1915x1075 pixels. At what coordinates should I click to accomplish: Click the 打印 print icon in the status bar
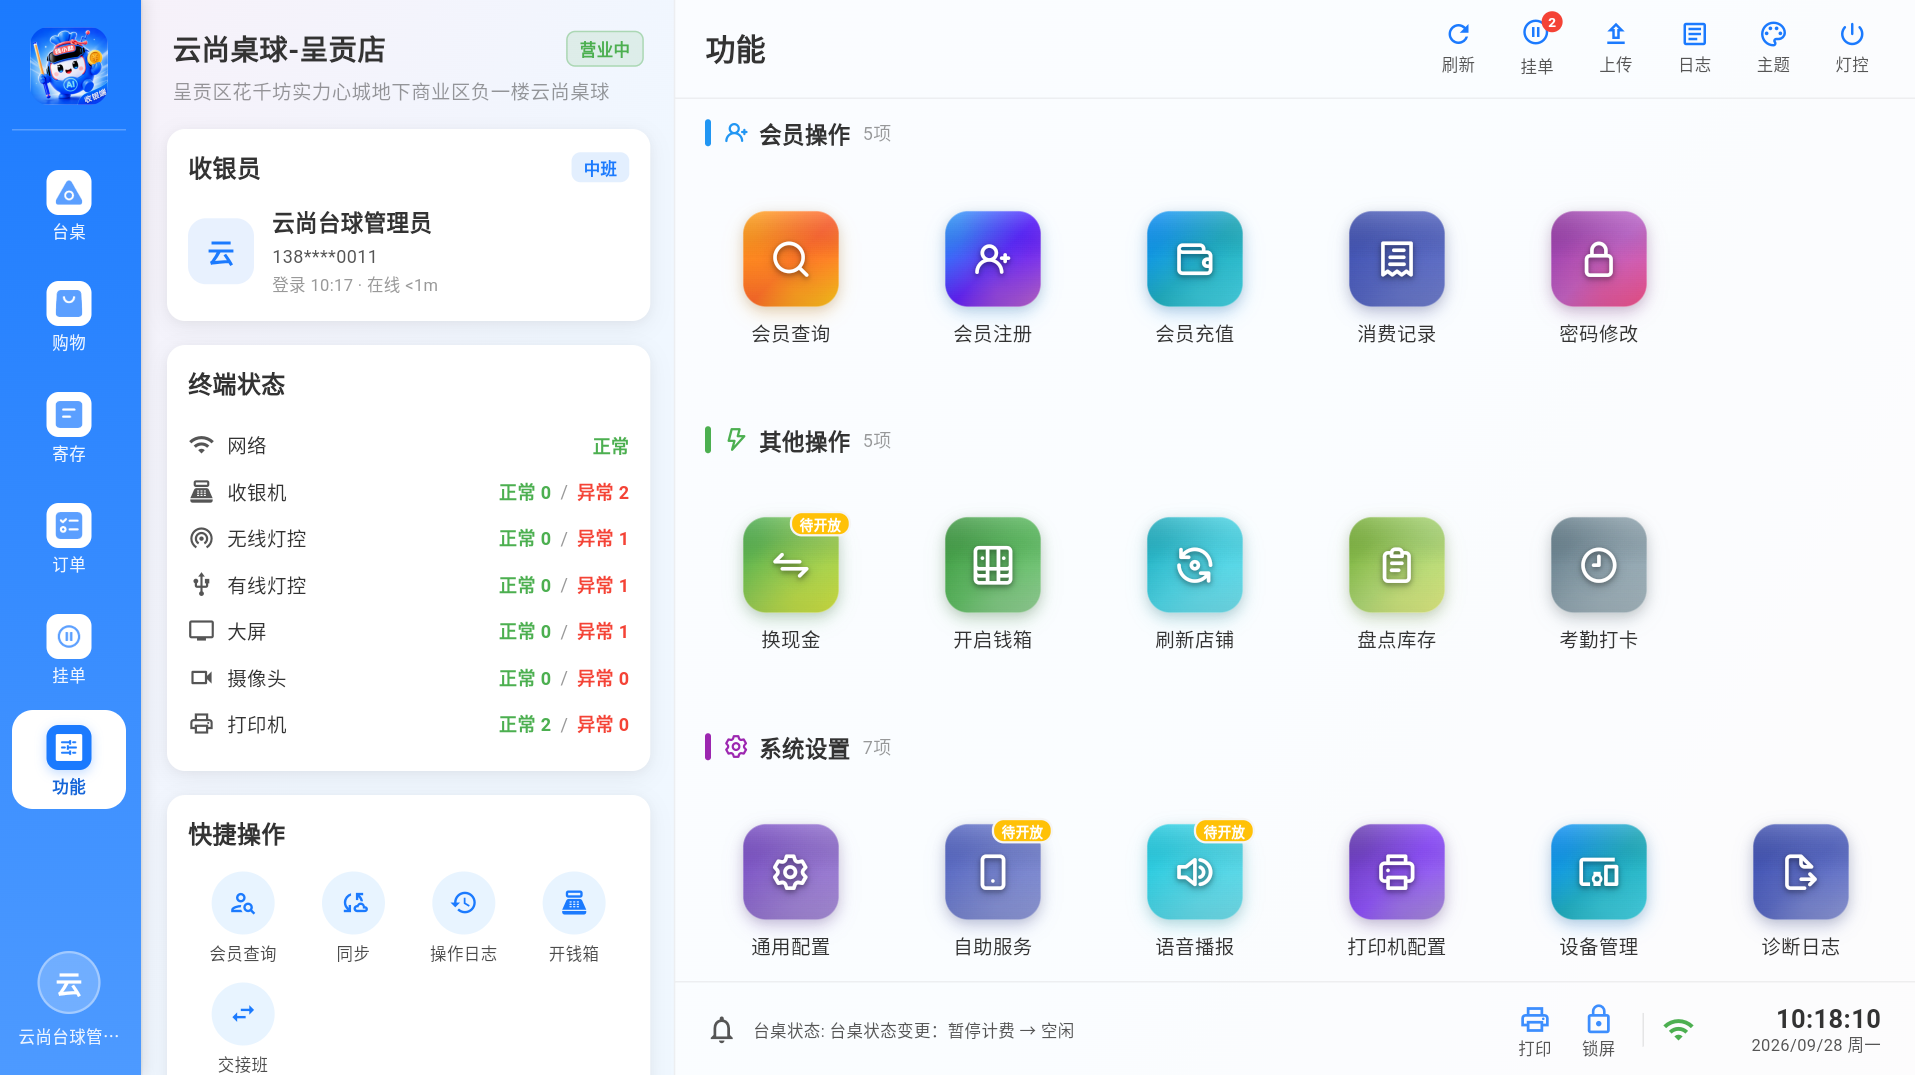click(1534, 1031)
